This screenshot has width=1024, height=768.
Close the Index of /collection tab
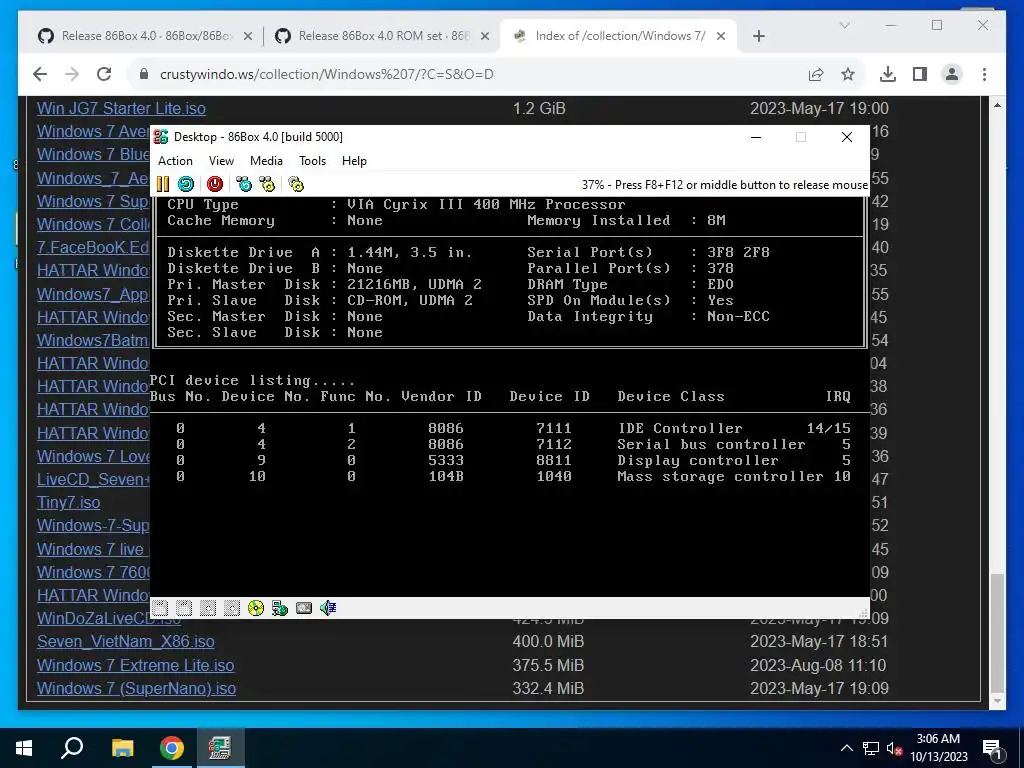(721, 37)
